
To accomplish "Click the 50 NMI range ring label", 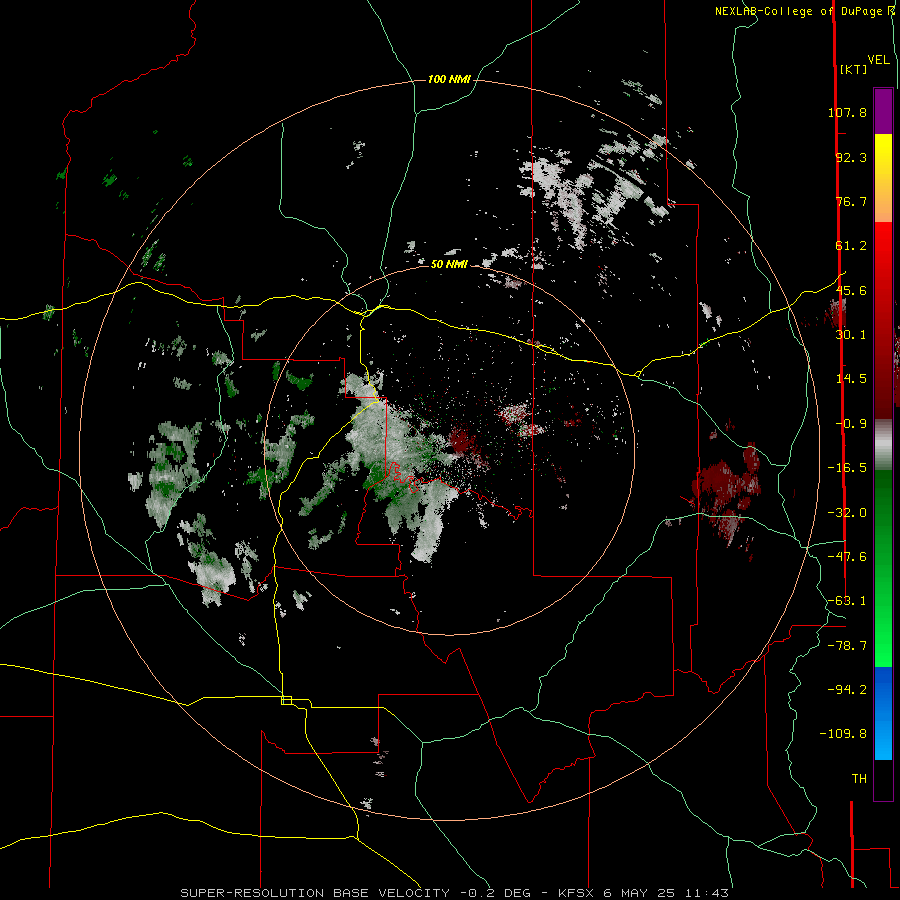I will pyautogui.click(x=449, y=264).
